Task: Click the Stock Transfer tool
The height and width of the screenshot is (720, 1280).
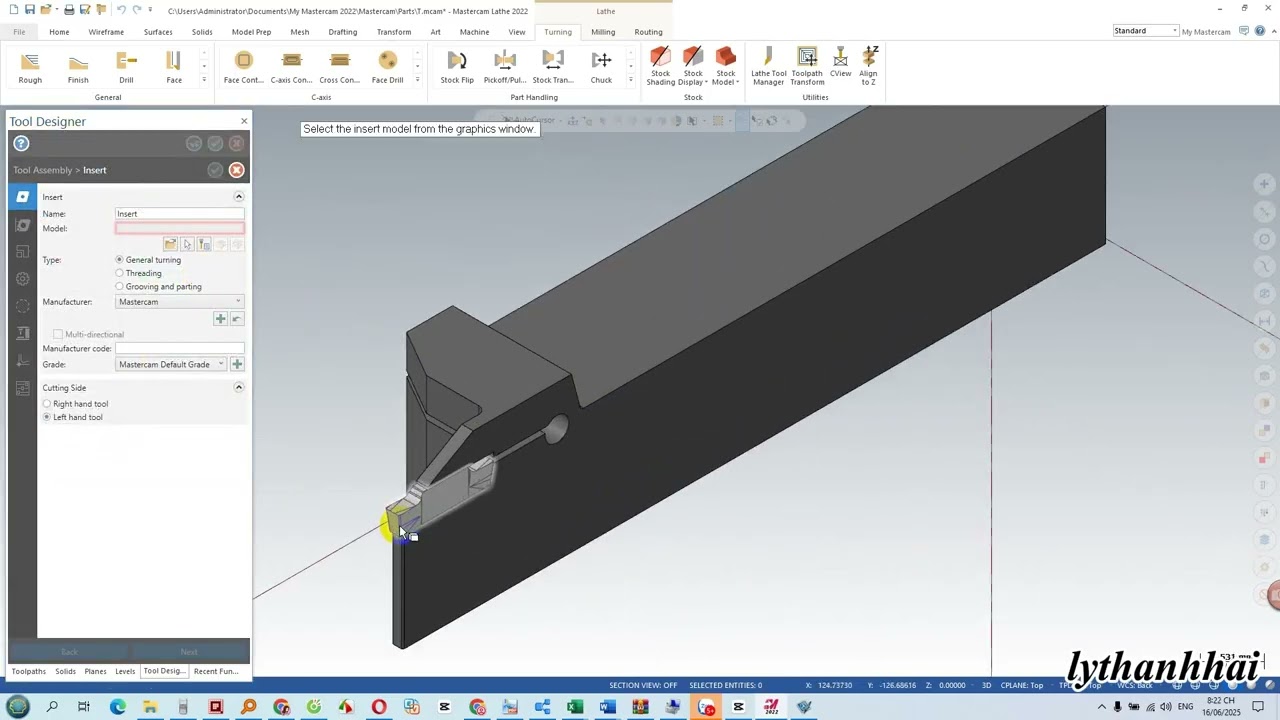Action: click(x=553, y=68)
